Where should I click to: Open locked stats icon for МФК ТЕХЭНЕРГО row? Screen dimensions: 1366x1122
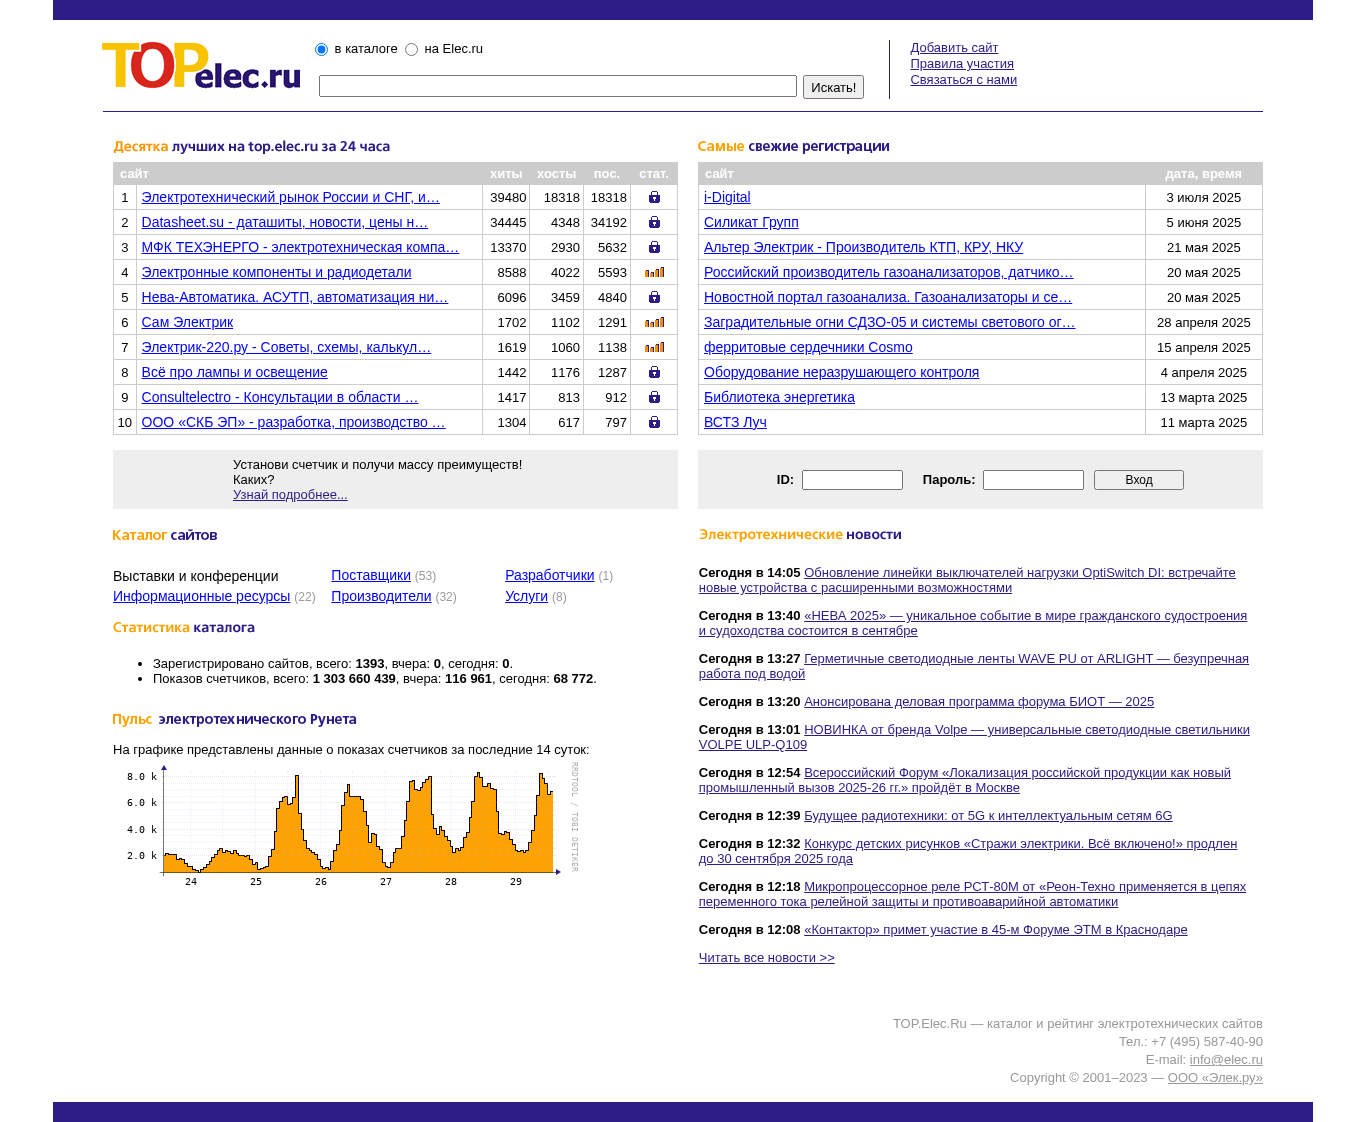(654, 247)
